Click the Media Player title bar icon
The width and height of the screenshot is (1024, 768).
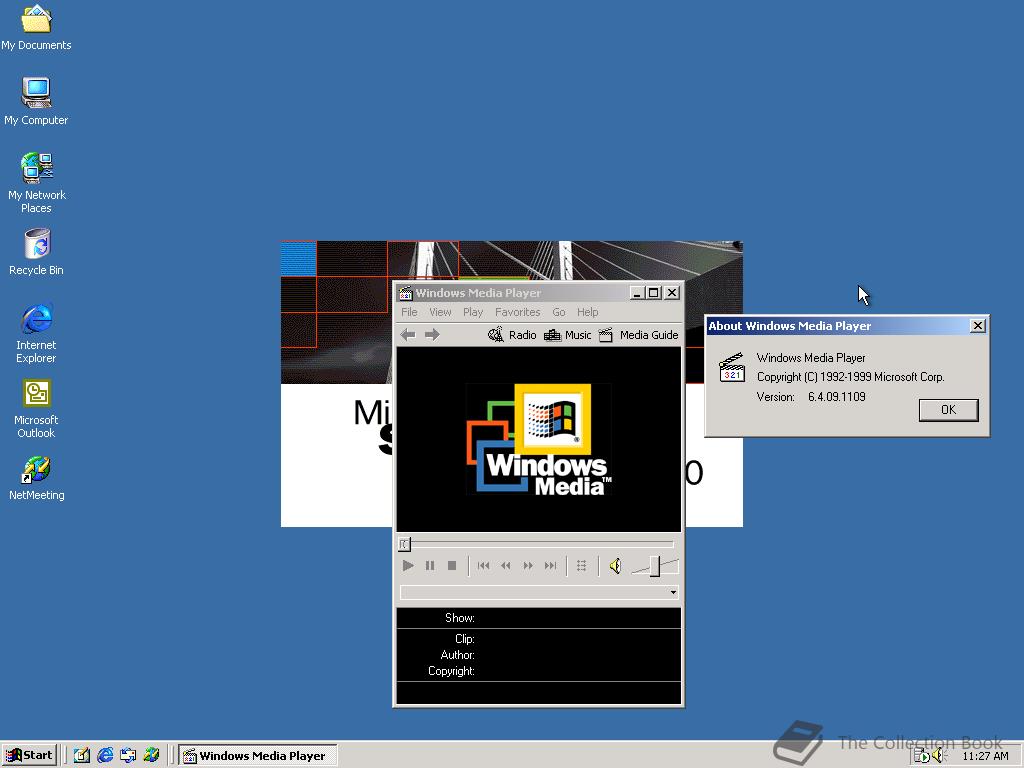[406, 293]
